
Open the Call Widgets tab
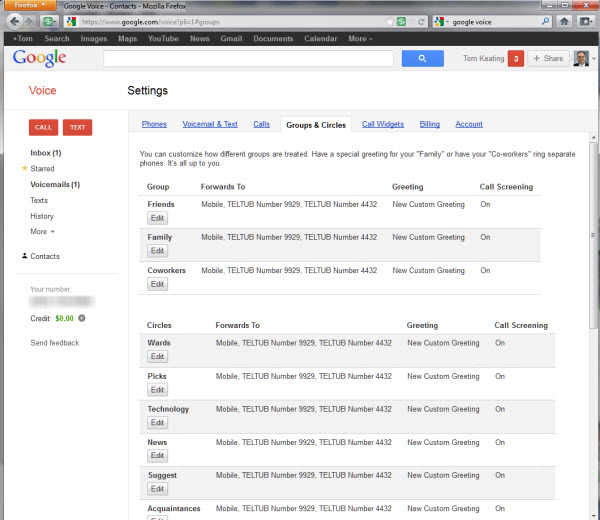click(x=383, y=125)
